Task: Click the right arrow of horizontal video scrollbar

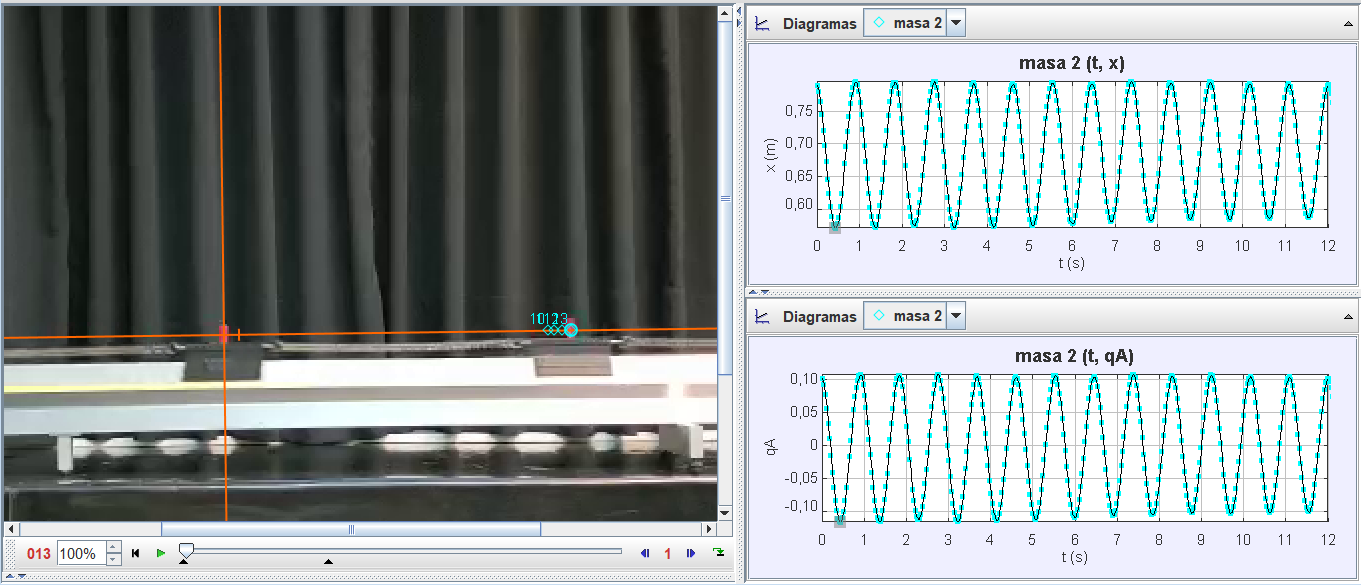Action: [711, 529]
